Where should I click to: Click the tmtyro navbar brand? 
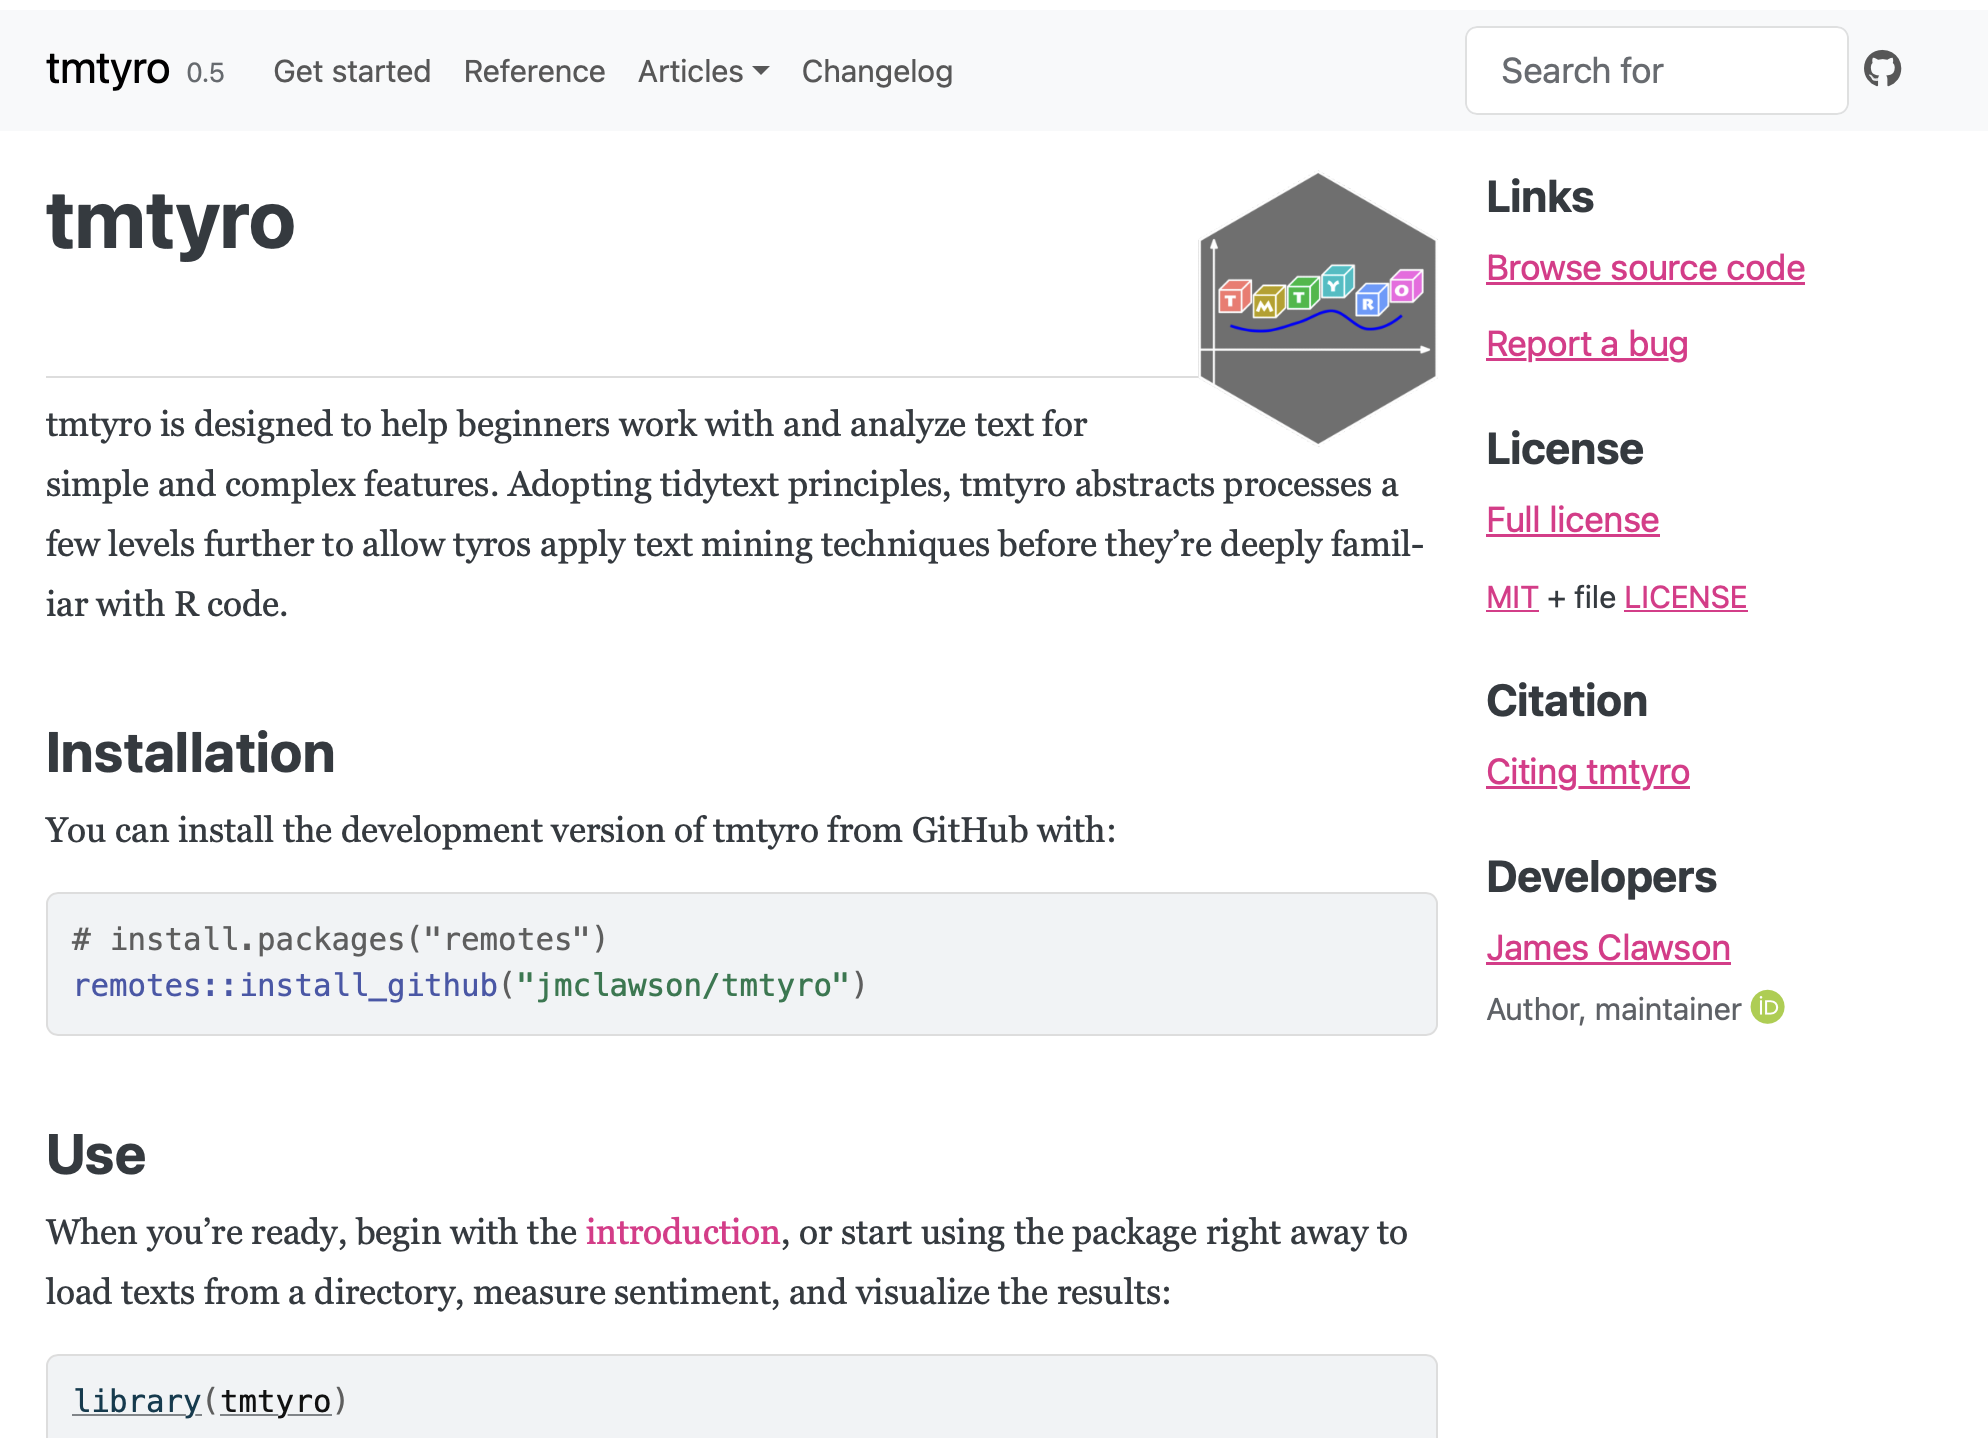(107, 69)
